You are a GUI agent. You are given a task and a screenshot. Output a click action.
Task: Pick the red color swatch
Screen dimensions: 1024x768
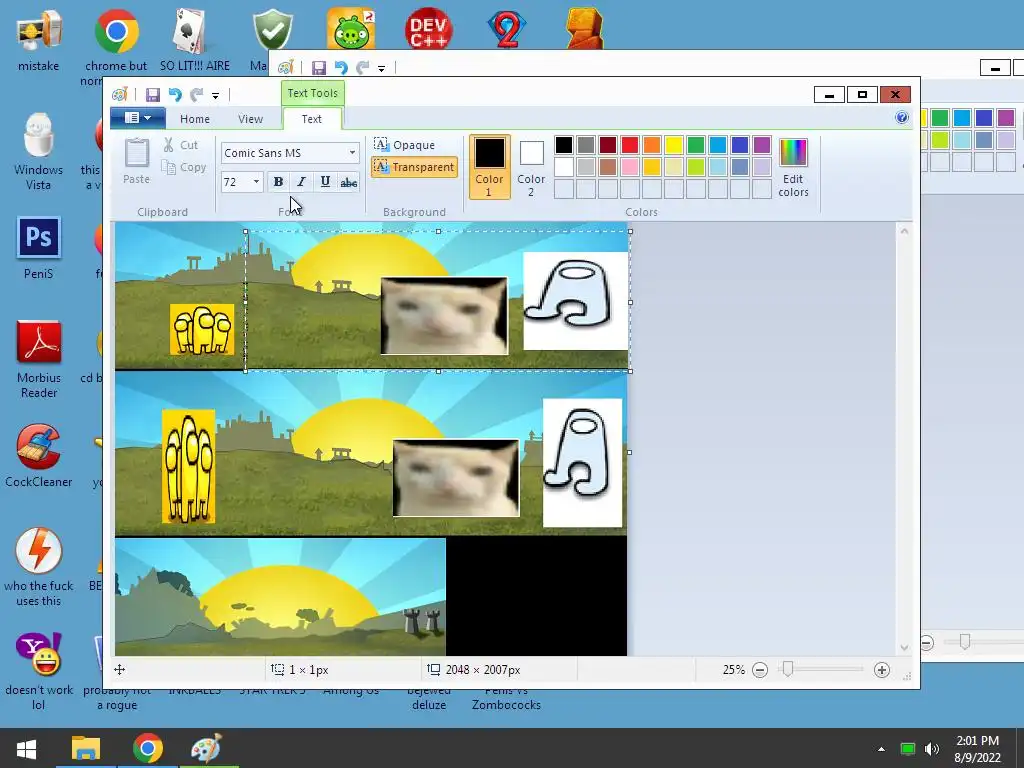pyautogui.click(x=630, y=145)
